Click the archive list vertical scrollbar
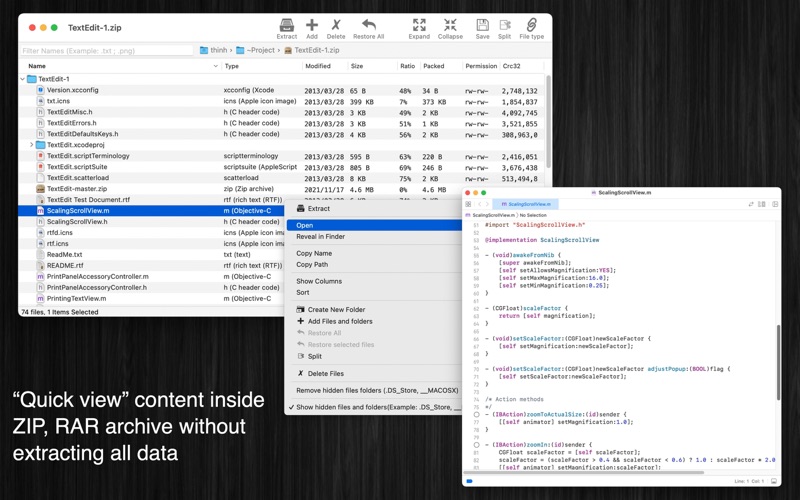The height and width of the screenshot is (500, 800). (548, 121)
